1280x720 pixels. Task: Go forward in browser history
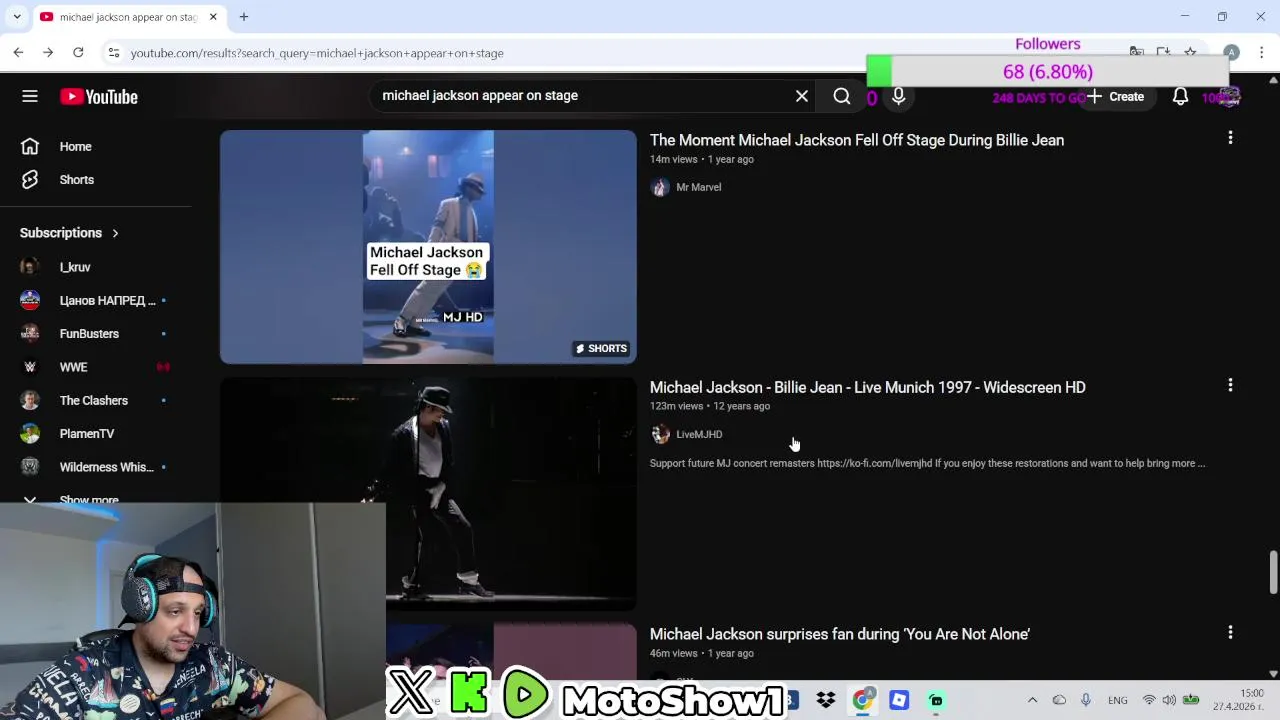[x=48, y=52]
